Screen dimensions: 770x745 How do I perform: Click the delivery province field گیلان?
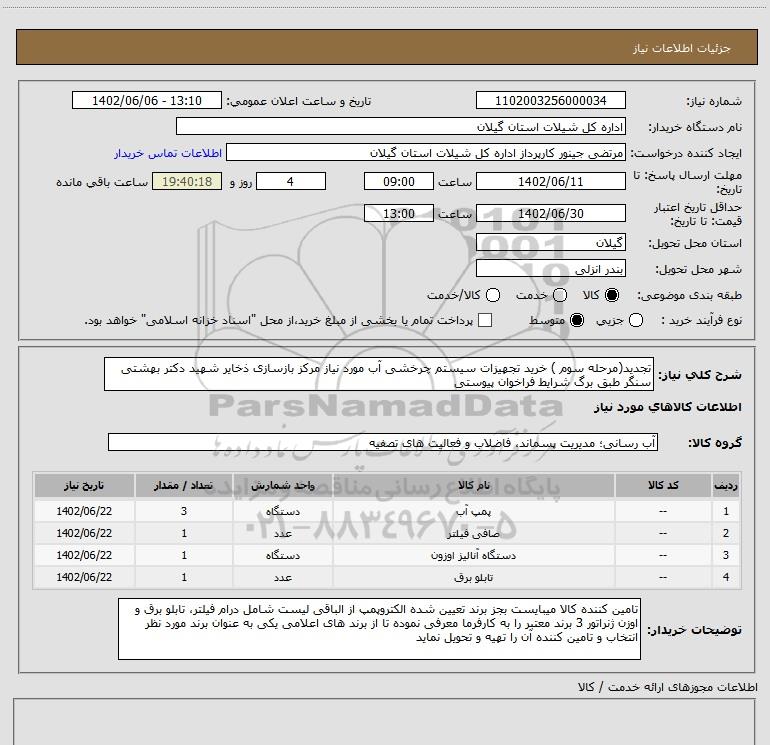click(550, 243)
